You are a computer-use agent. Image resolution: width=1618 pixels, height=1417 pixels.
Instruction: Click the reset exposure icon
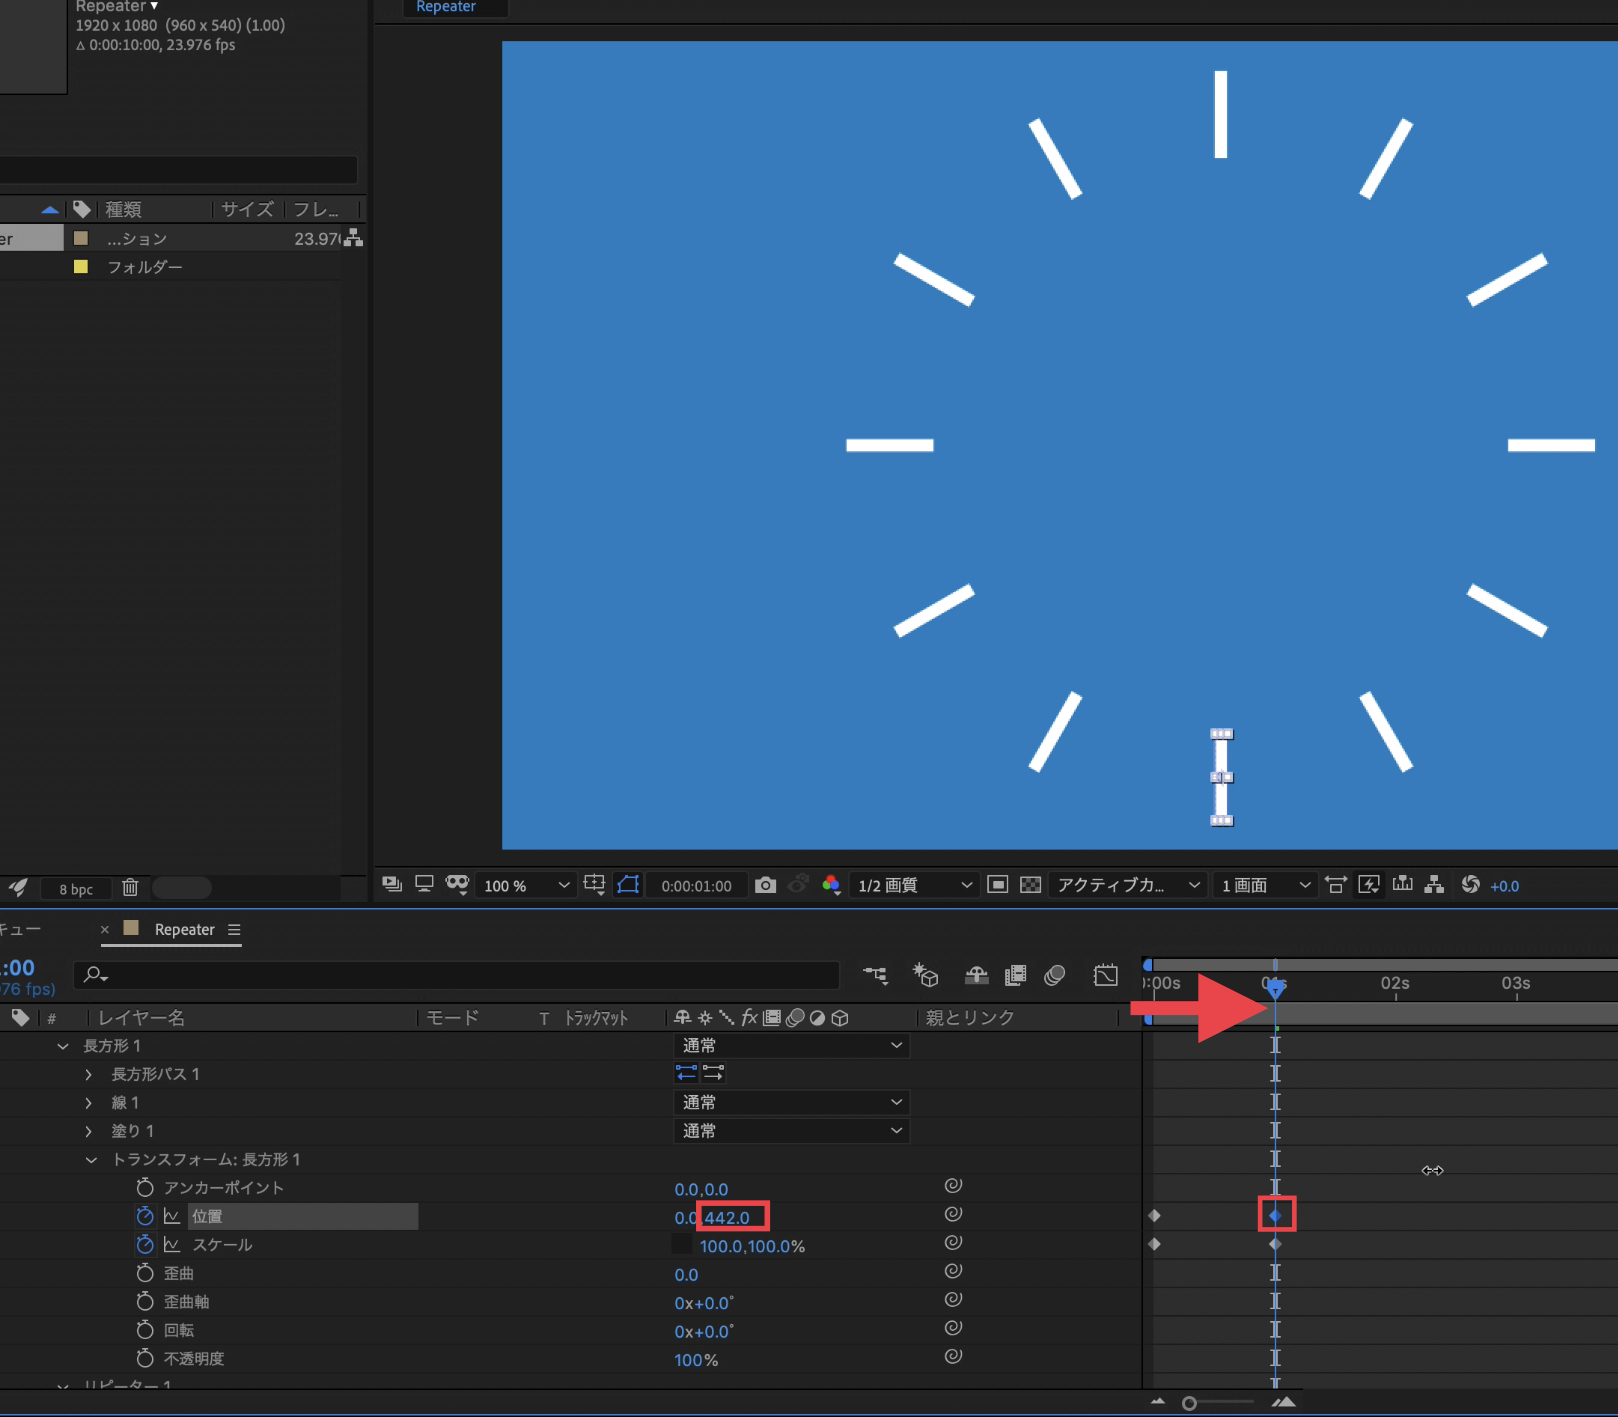coord(1470,885)
